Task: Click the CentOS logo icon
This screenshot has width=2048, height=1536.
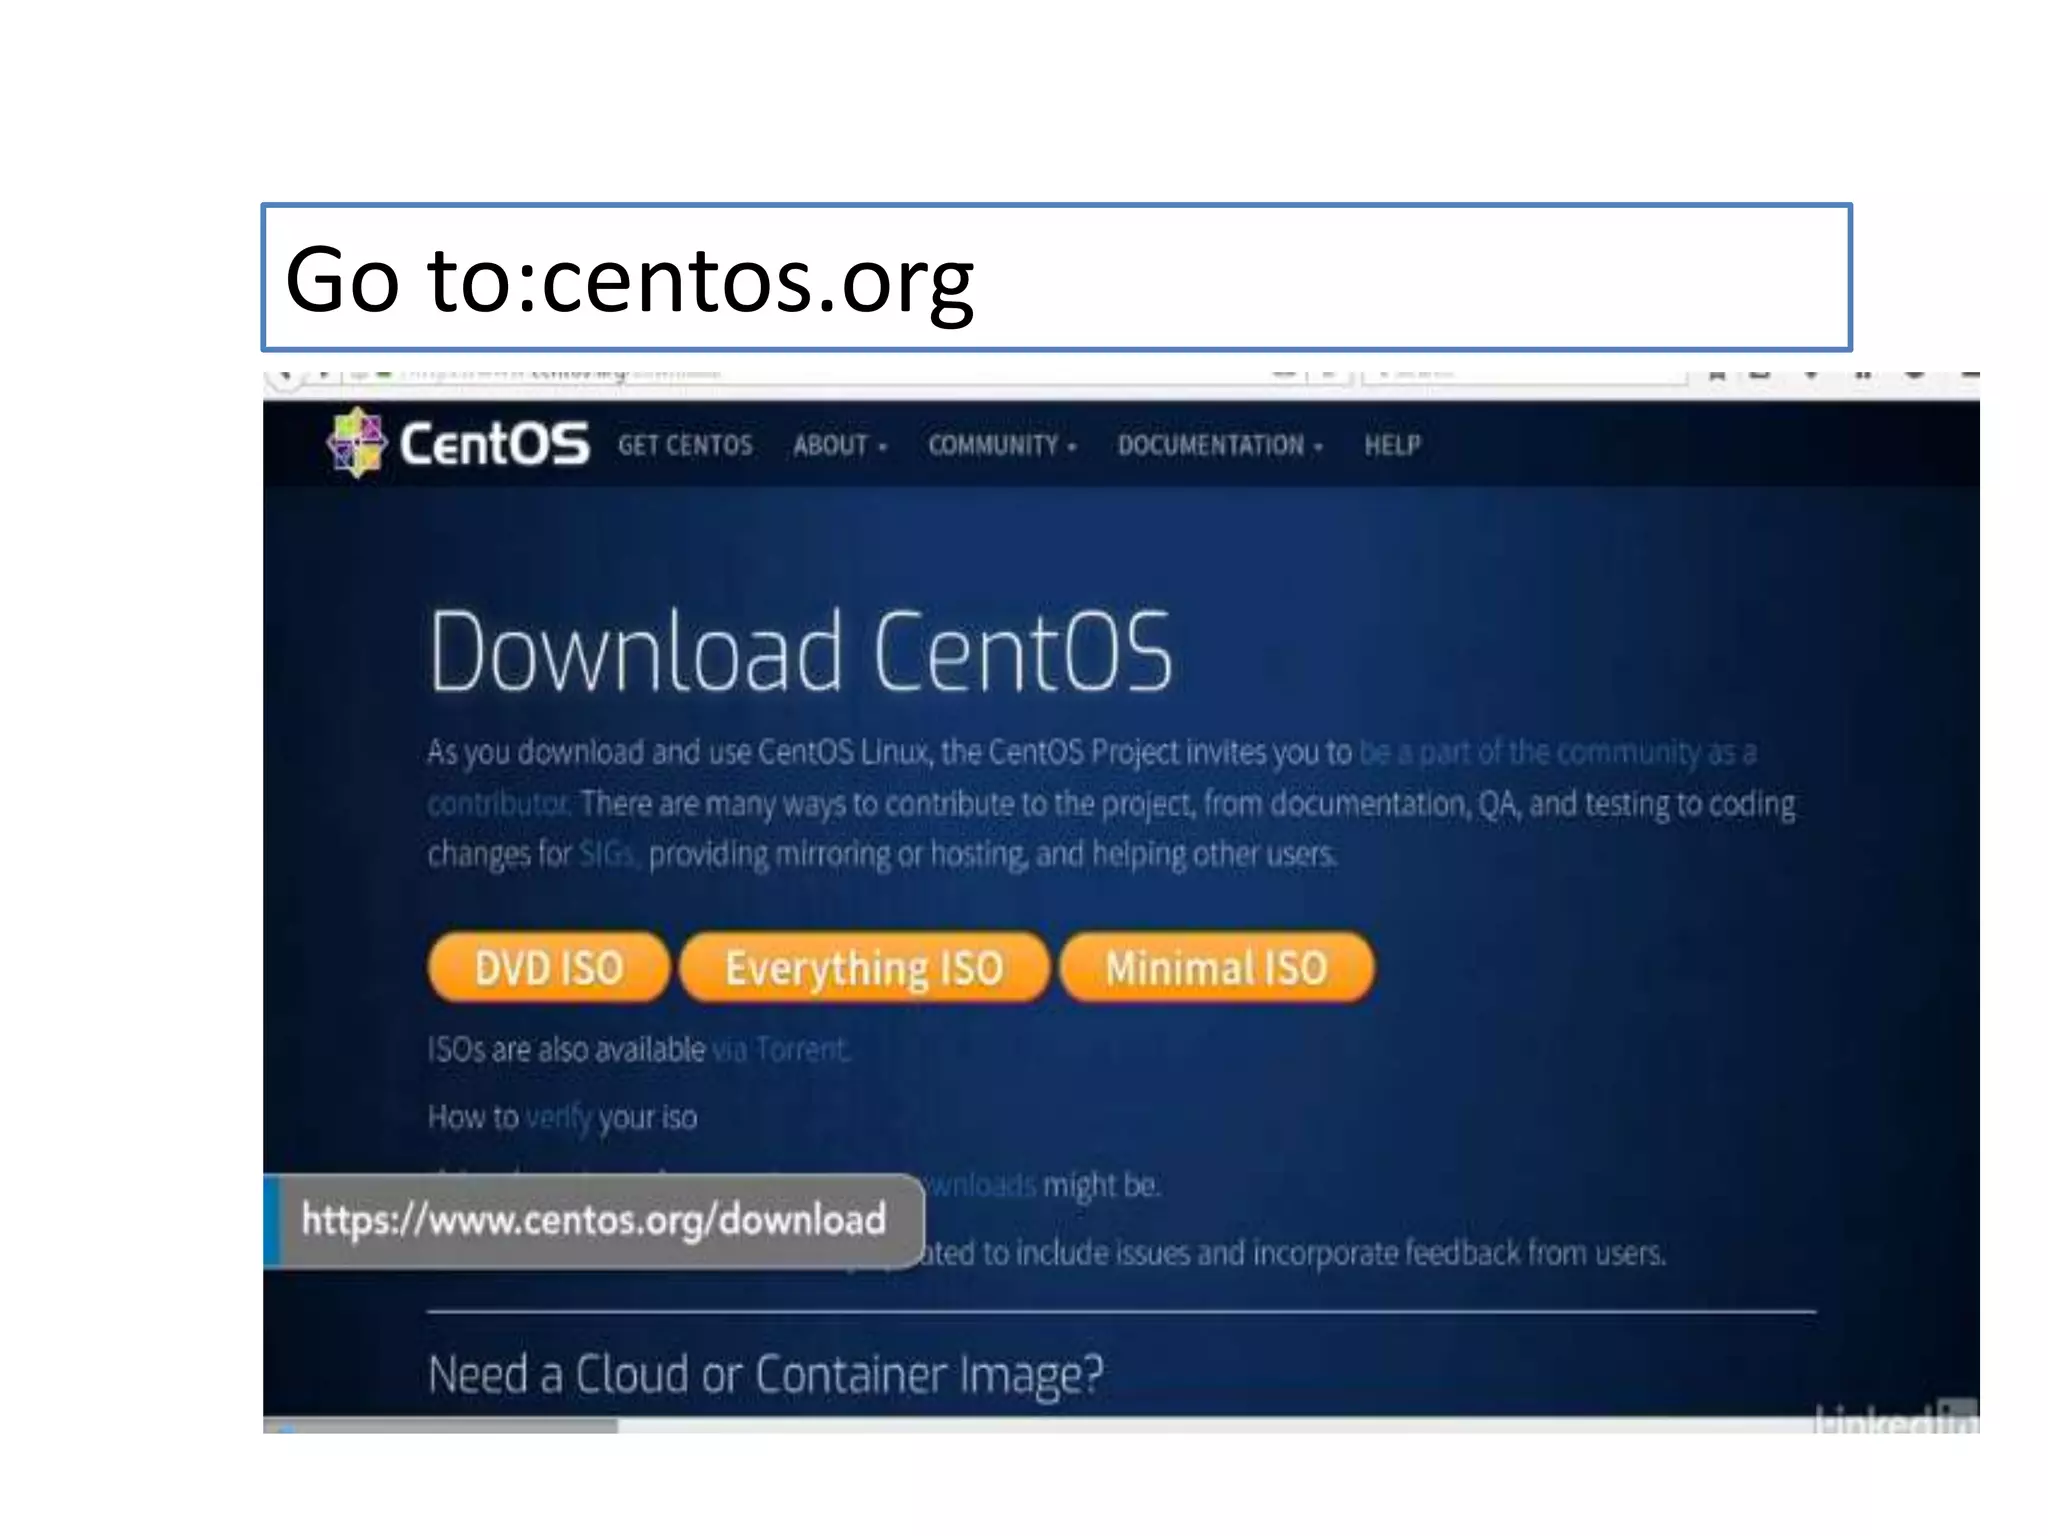Action: 357,442
